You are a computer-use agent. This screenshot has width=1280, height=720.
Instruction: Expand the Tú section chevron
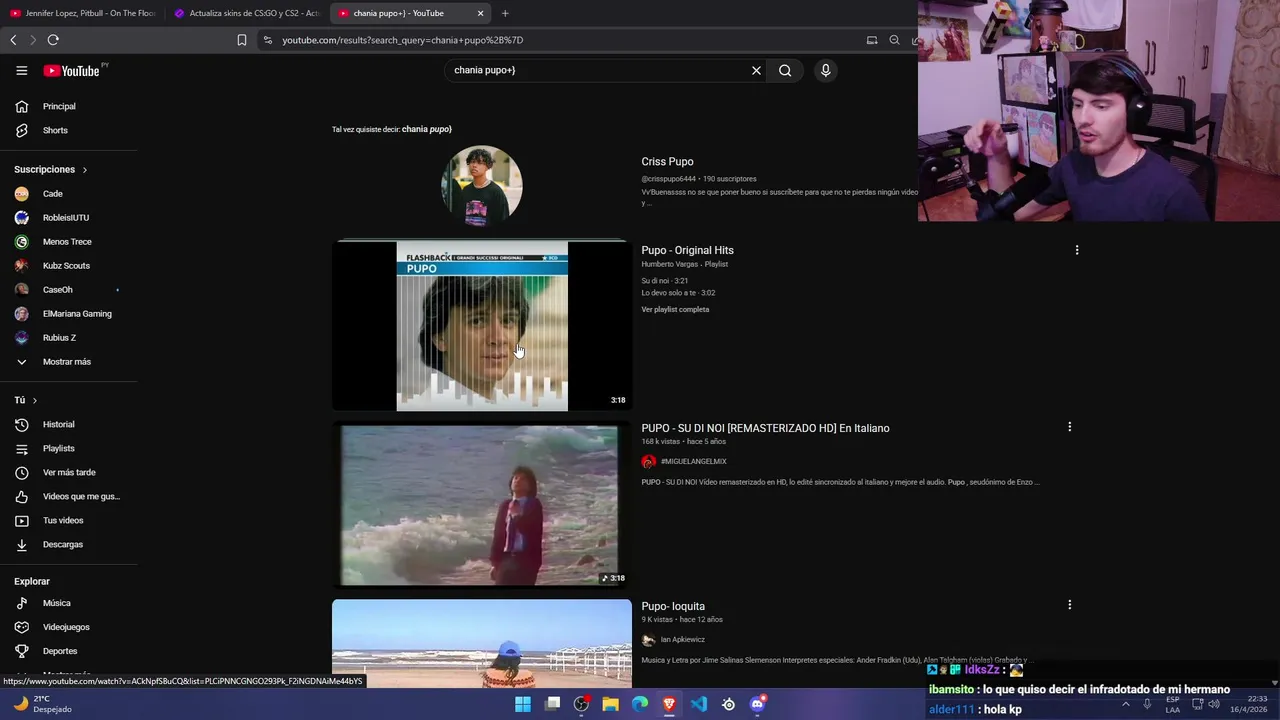tap(34, 400)
